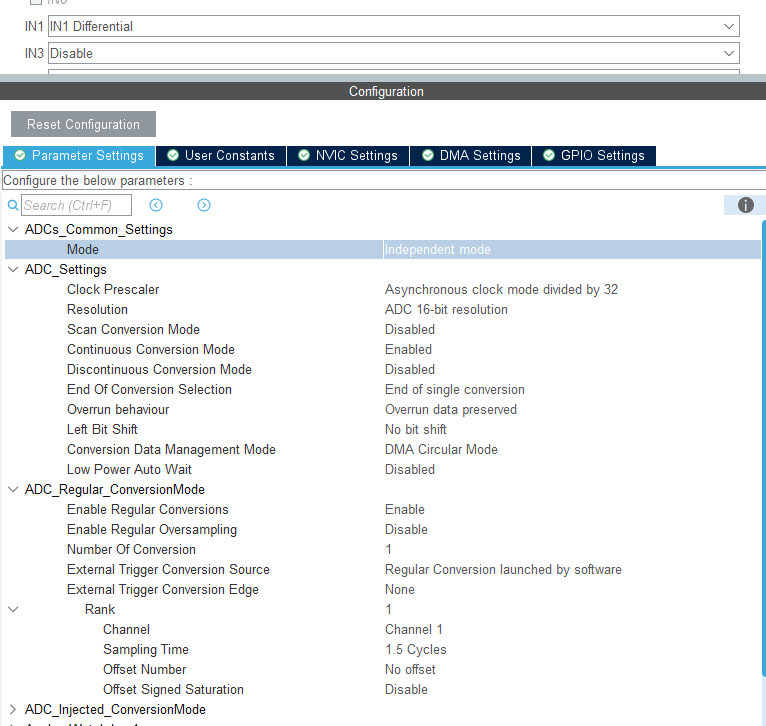This screenshot has height=726, width=766.
Task: Switch to User Constants tab
Action: 221,156
